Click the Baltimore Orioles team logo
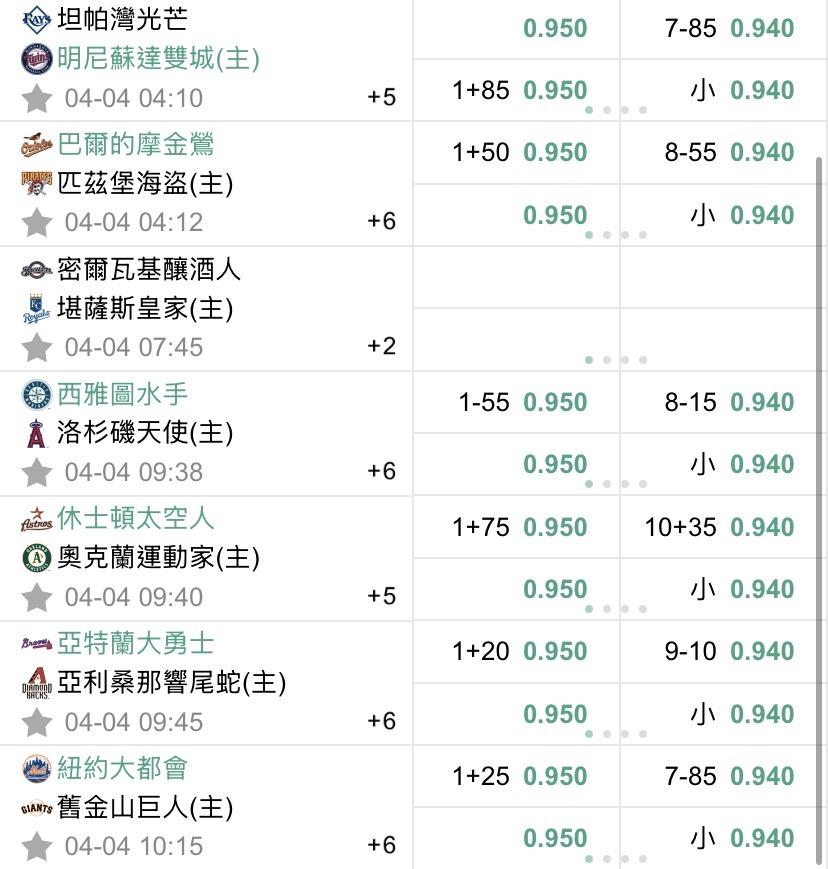Screen dimensions: 828x869 tap(36, 145)
